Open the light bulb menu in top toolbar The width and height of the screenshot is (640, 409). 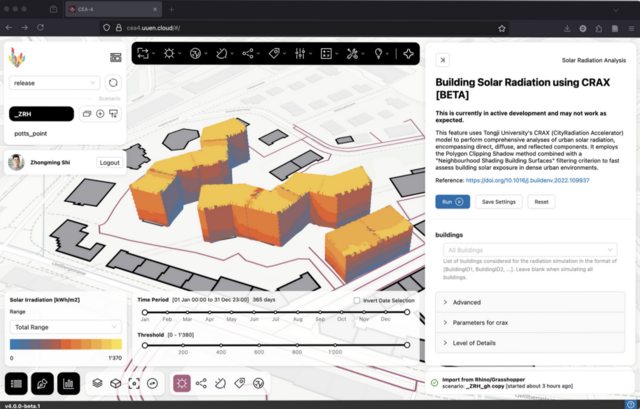pyautogui.click(x=378, y=53)
